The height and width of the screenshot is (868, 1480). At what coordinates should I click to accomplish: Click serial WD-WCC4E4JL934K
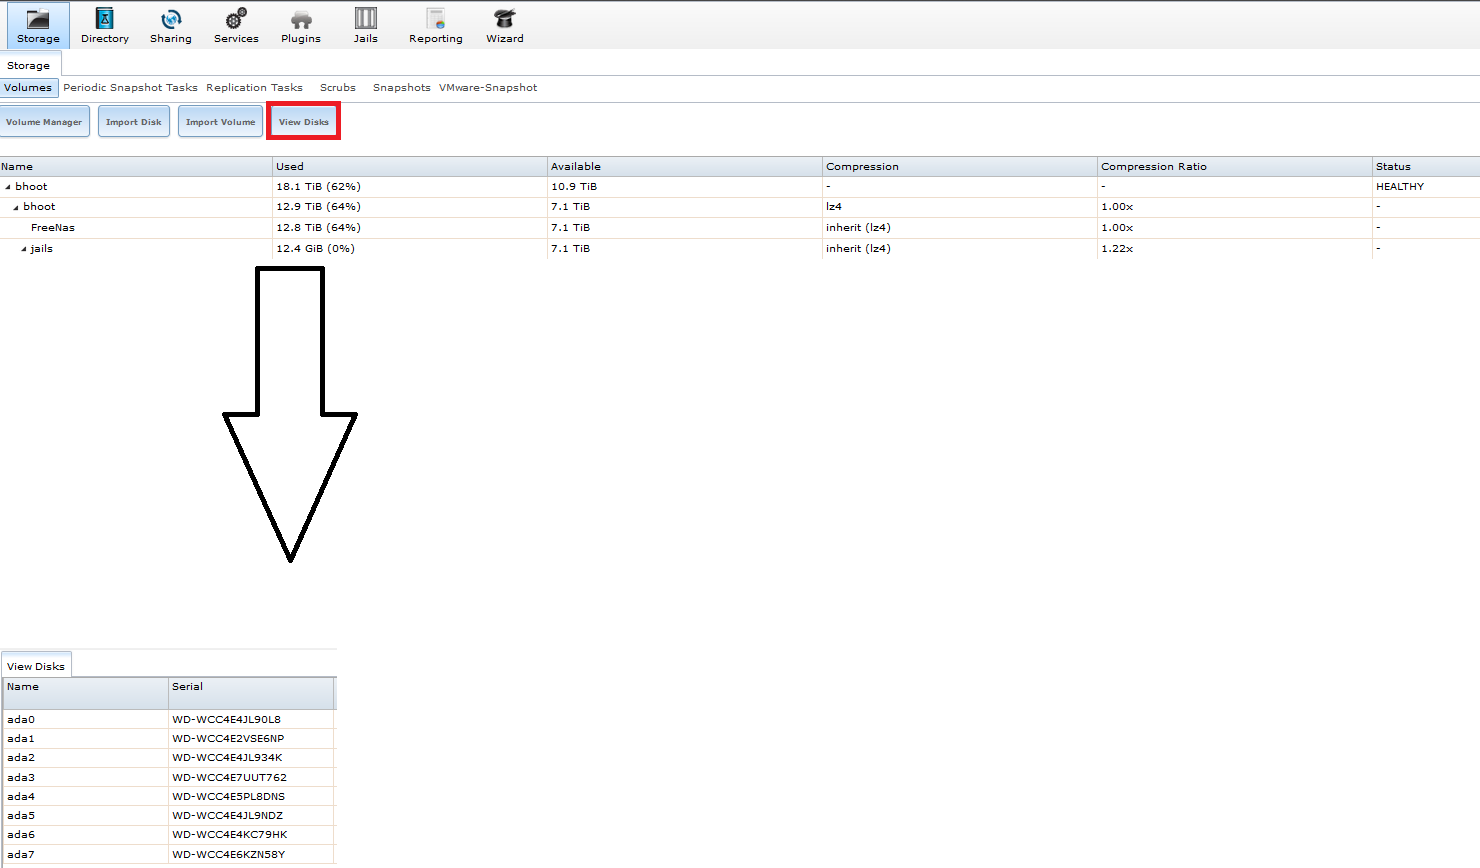click(x=227, y=758)
